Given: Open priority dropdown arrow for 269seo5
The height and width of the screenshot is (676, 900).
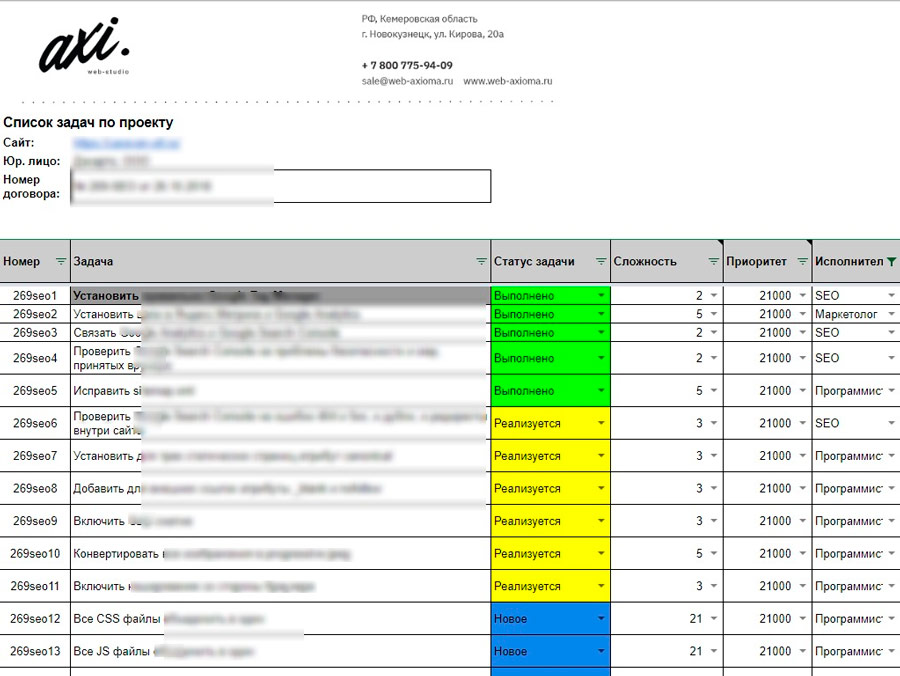Looking at the screenshot, I should click(802, 391).
